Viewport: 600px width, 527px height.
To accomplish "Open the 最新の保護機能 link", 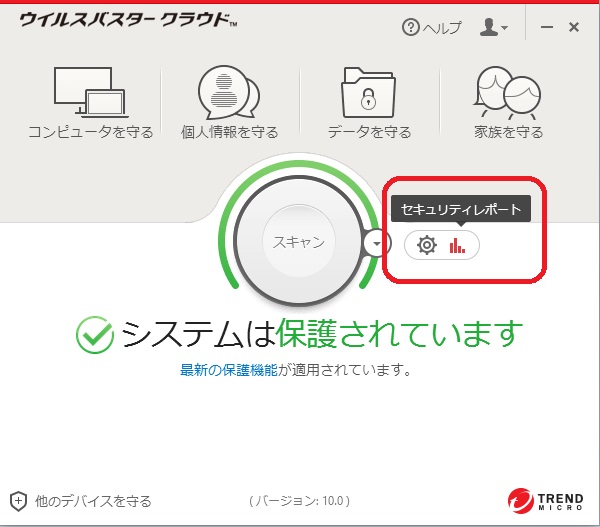I will click(x=228, y=370).
